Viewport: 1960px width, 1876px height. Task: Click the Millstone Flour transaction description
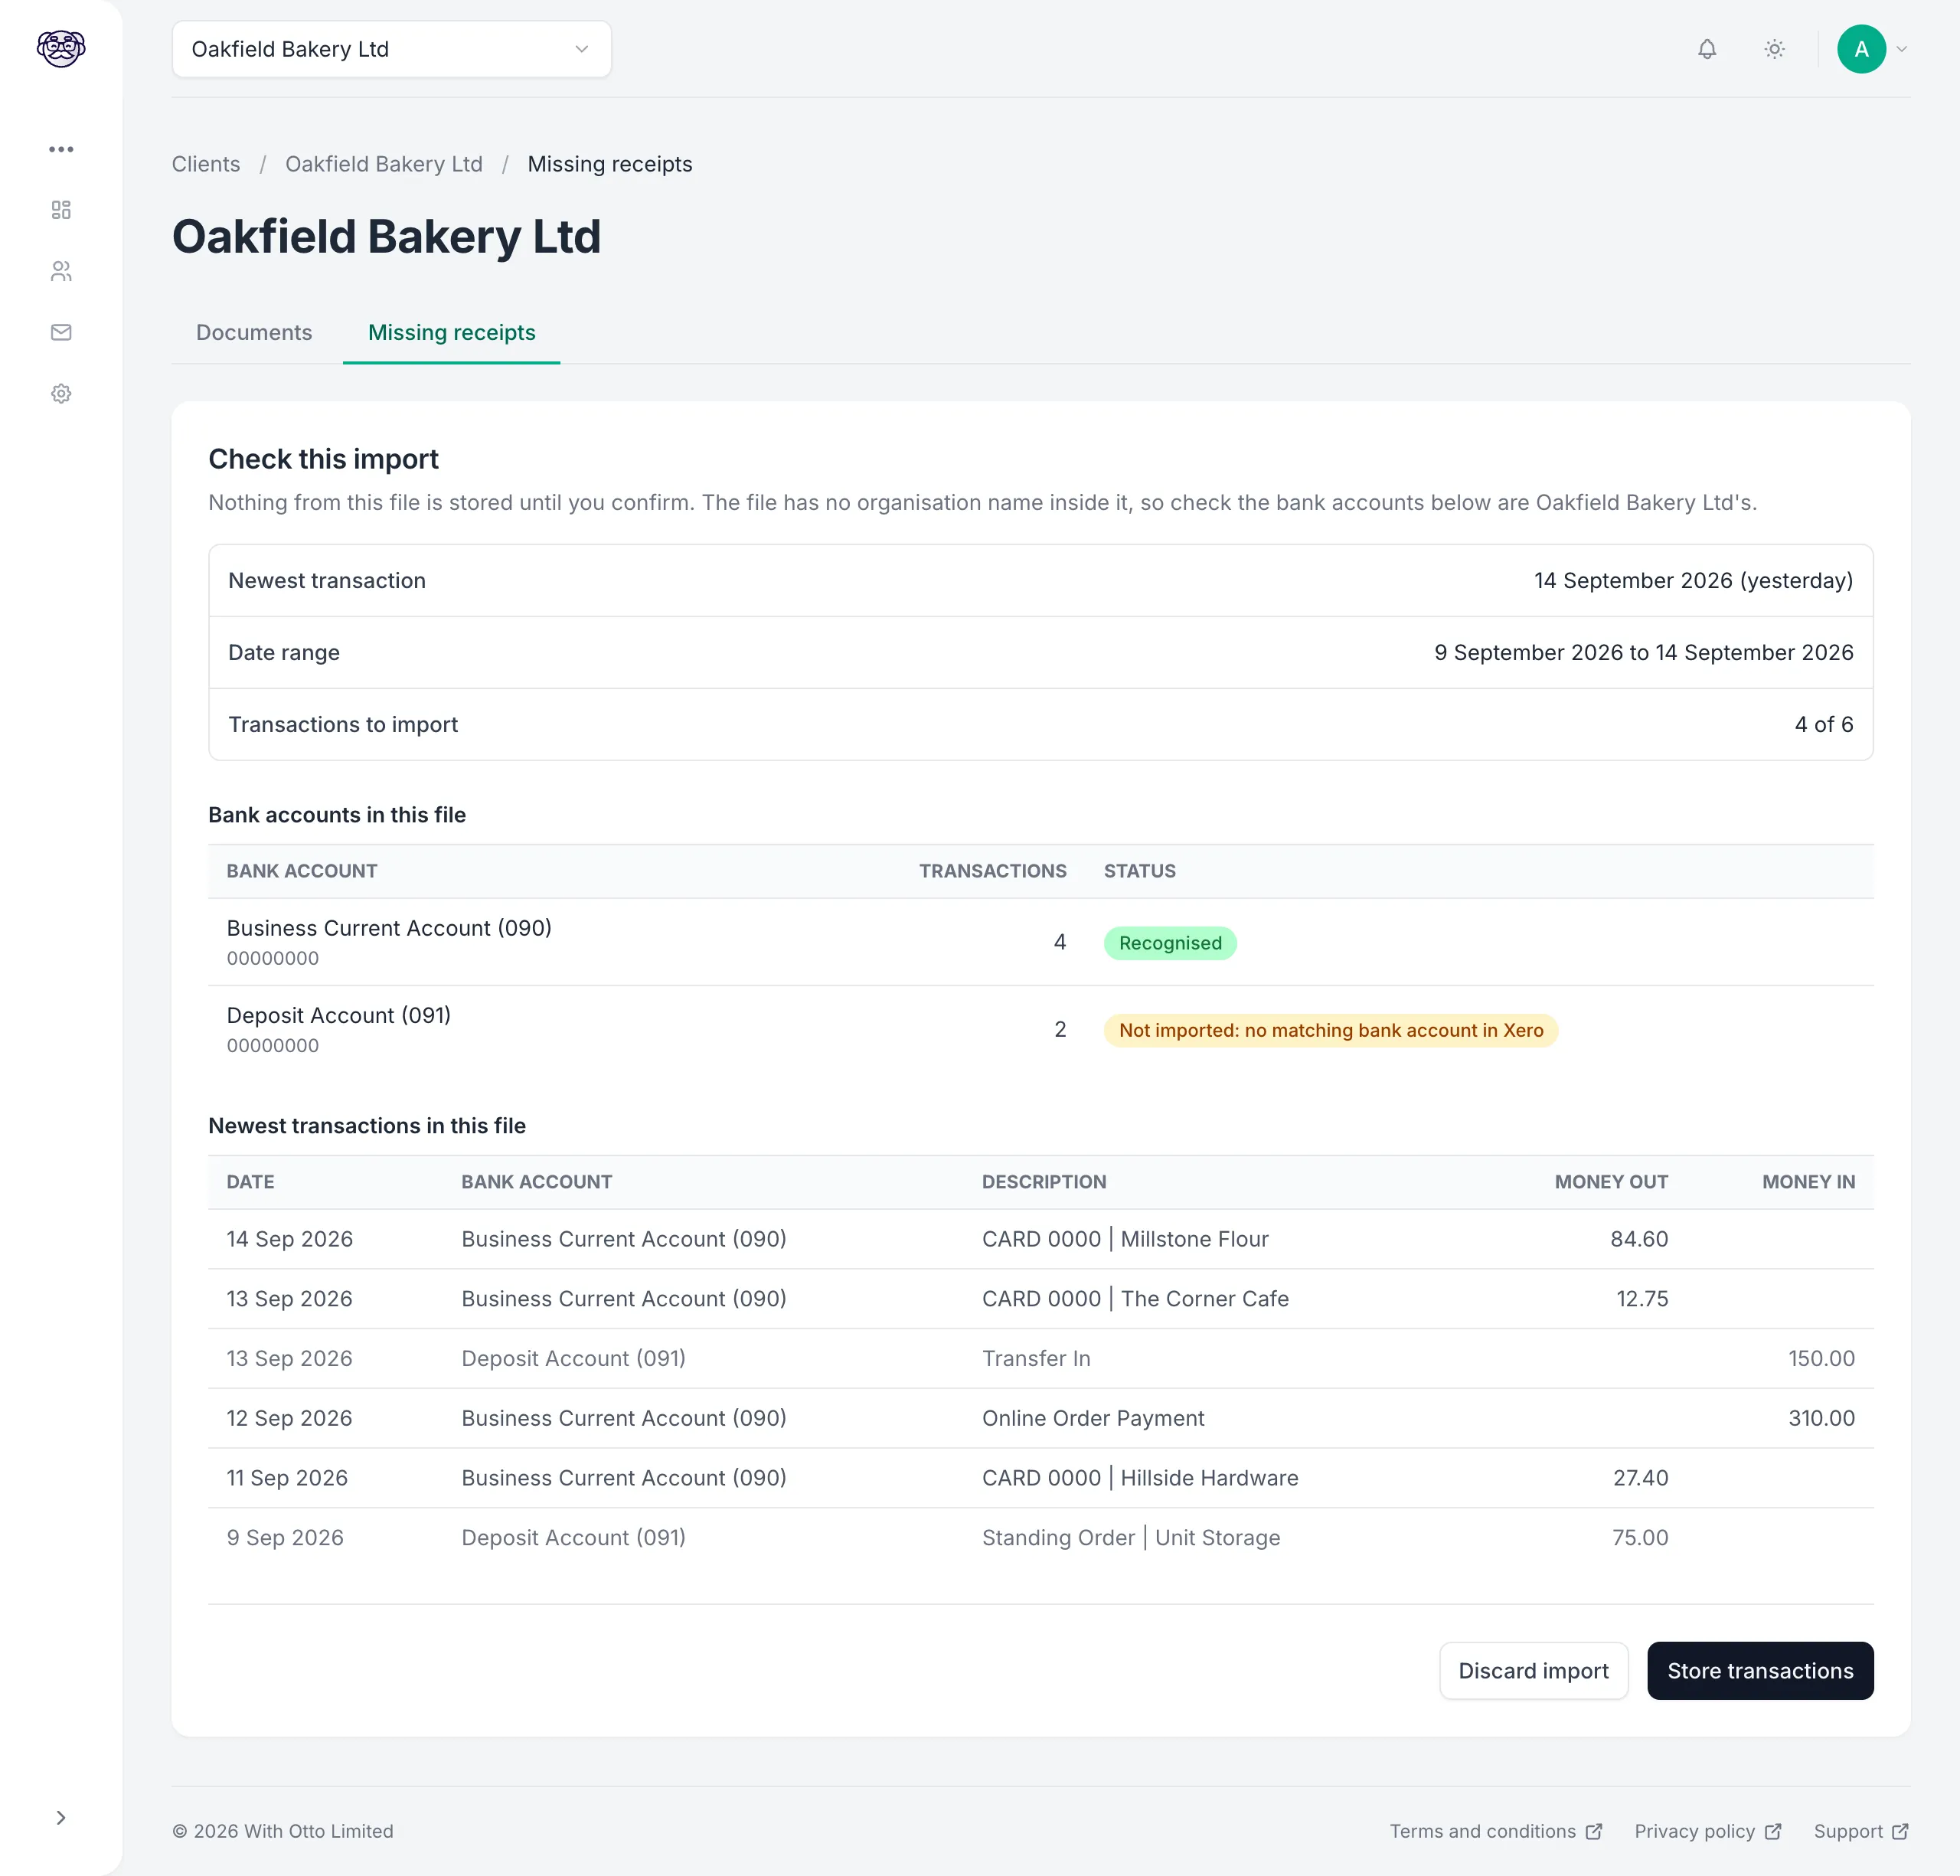click(x=1125, y=1239)
